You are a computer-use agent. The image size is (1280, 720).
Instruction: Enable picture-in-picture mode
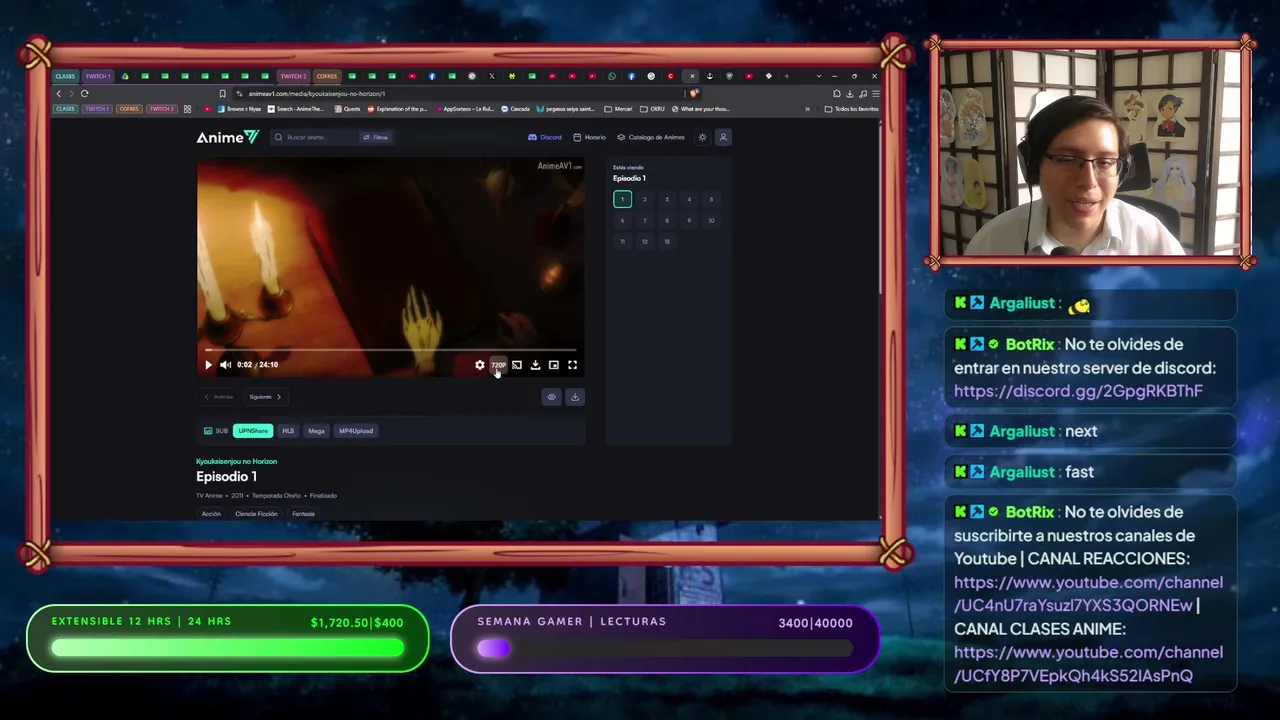tap(553, 365)
